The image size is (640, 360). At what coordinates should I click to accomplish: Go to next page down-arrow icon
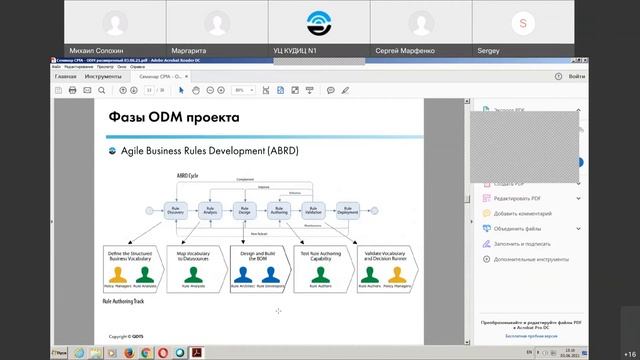[133, 90]
